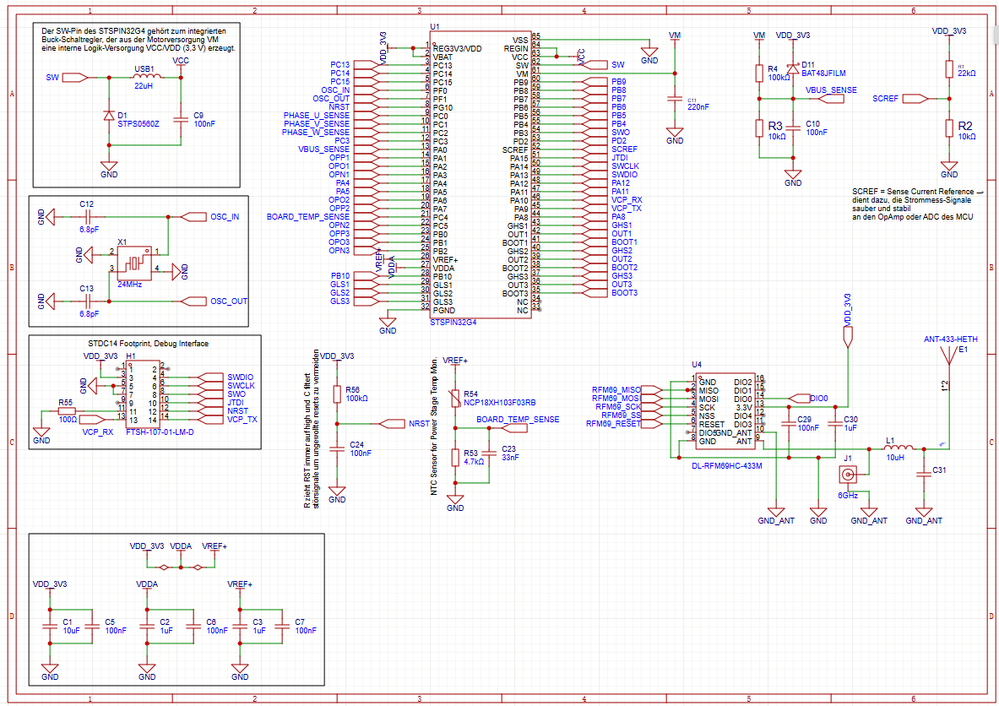Image resolution: width=999 pixels, height=706 pixels.
Task: Click the STDC14 Footprint Debug Interface frame title
Action: click(150, 342)
